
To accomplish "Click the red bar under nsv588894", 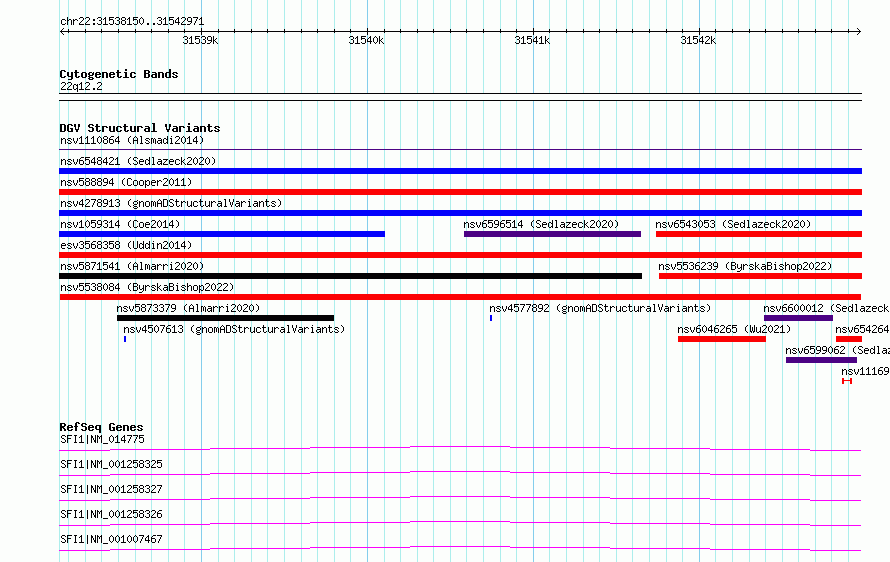I will [x=460, y=192].
